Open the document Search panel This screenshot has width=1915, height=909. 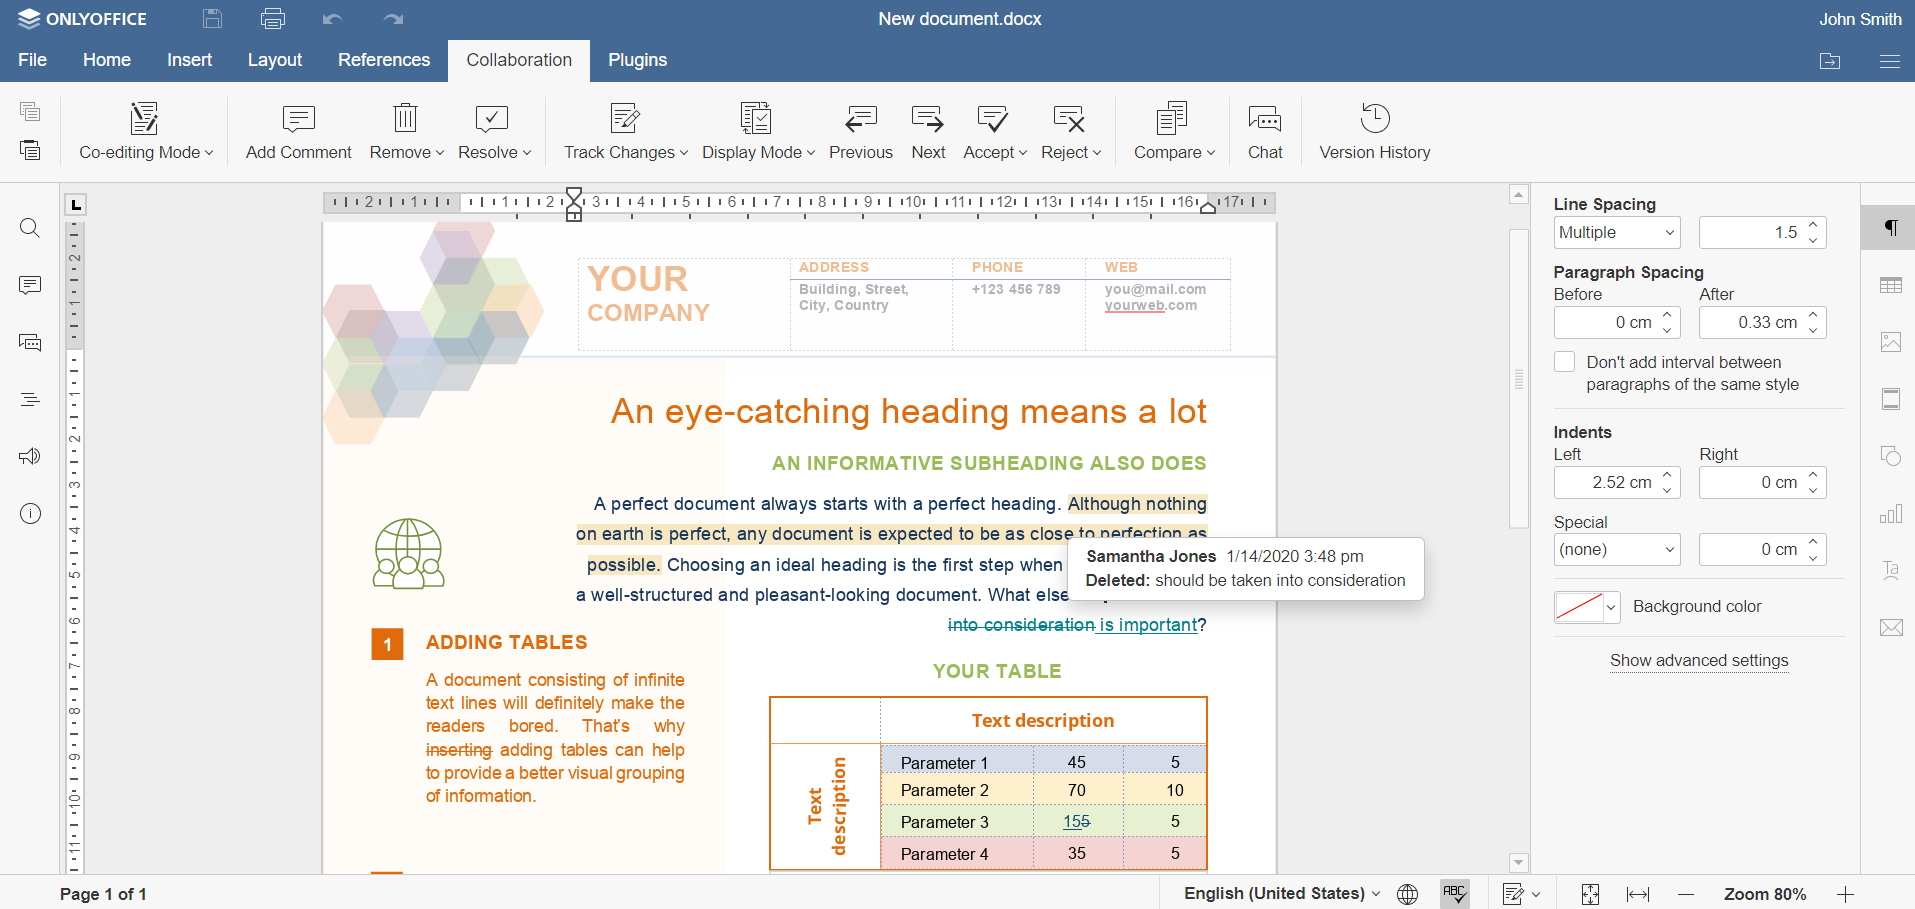pos(30,228)
